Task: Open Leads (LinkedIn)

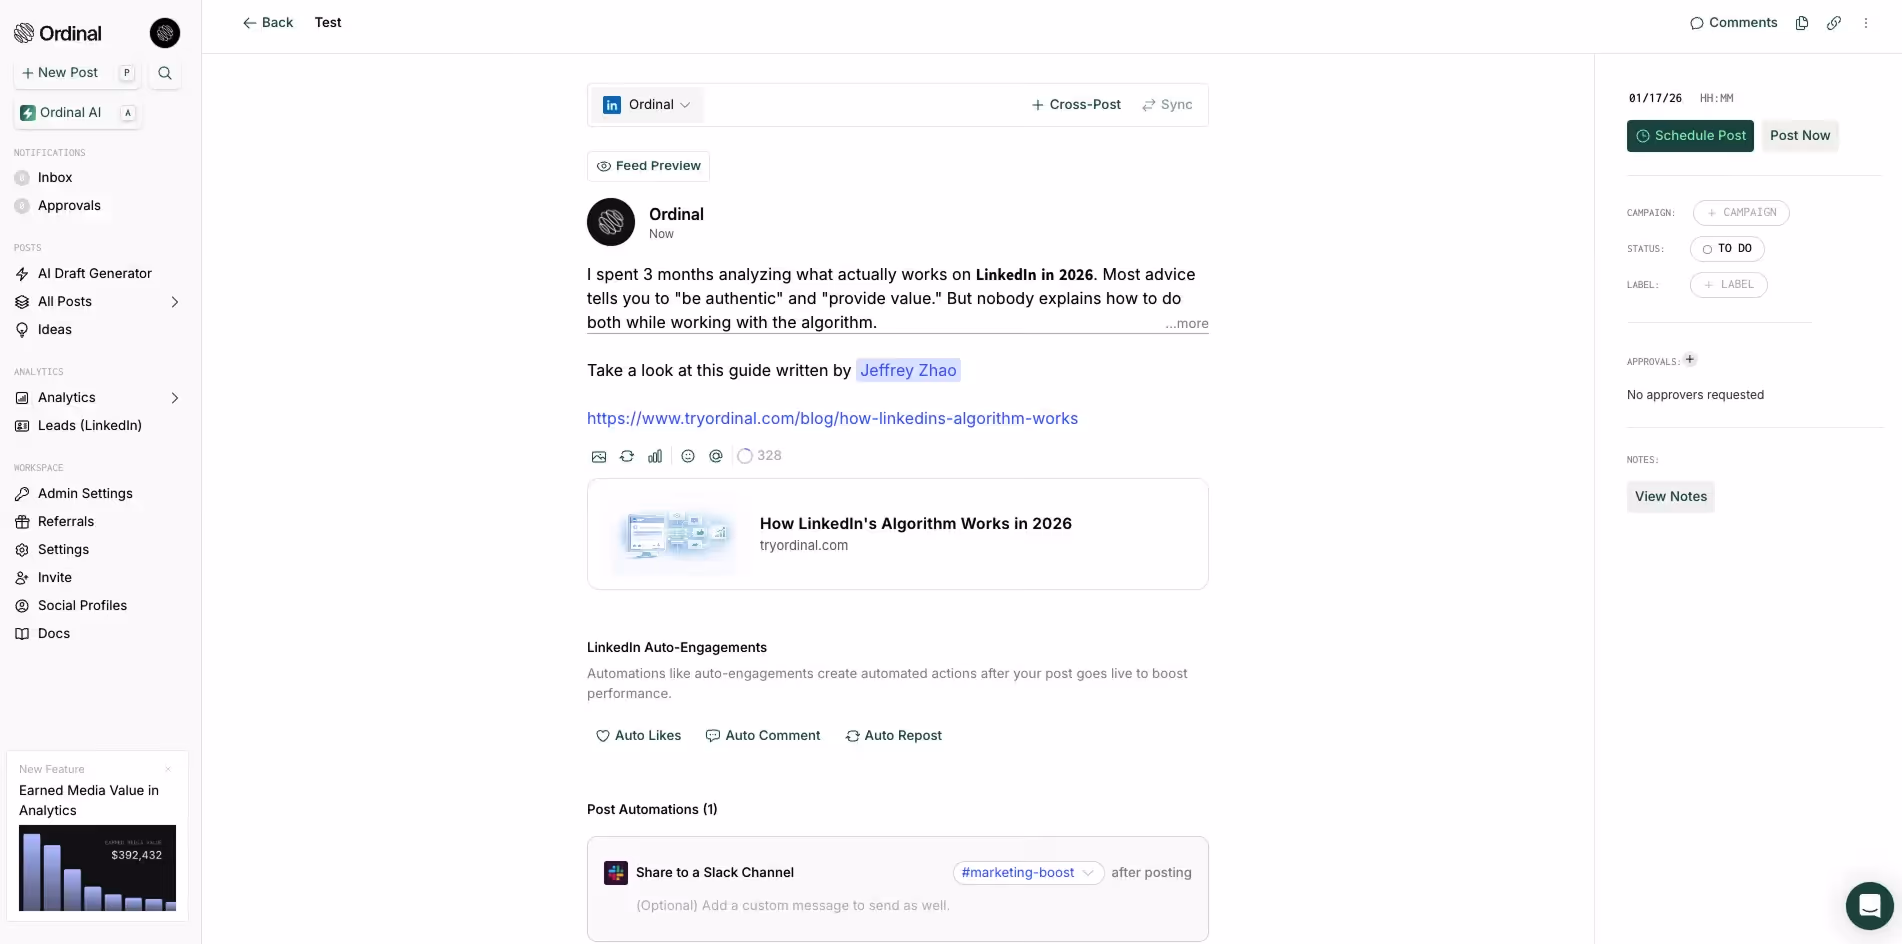Action: [90, 426]
